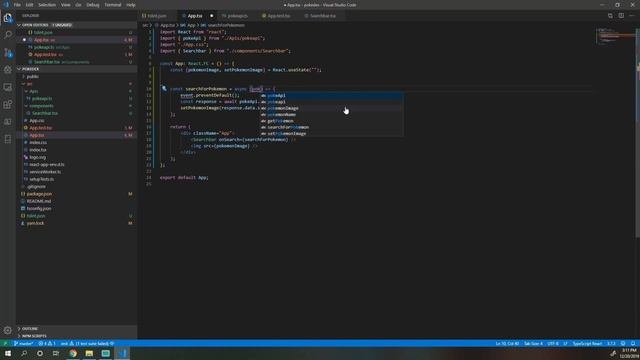Click UTF-8 encoding in status bar
Viewport: 640px width, 360px height.
553,344
